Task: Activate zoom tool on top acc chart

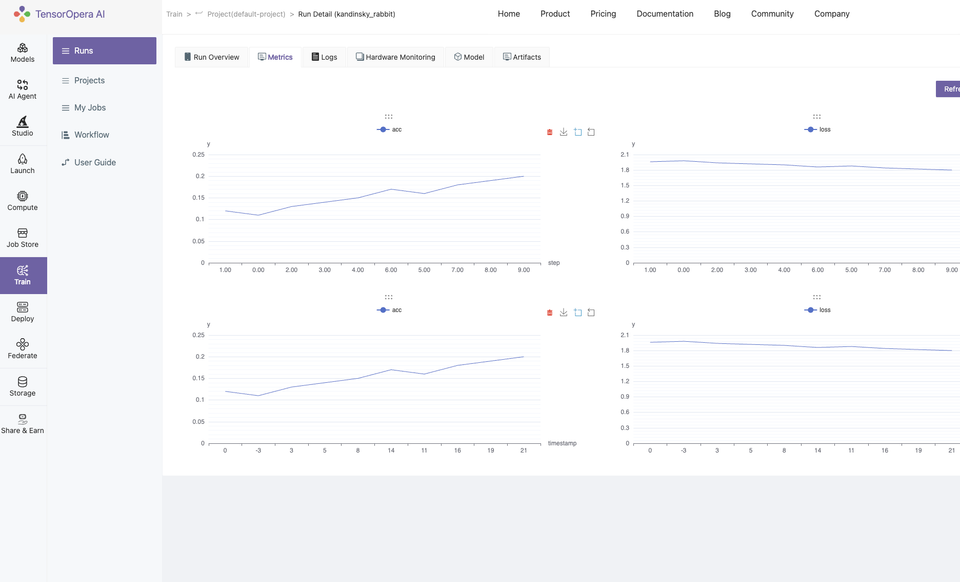Action: pos(577,132)
